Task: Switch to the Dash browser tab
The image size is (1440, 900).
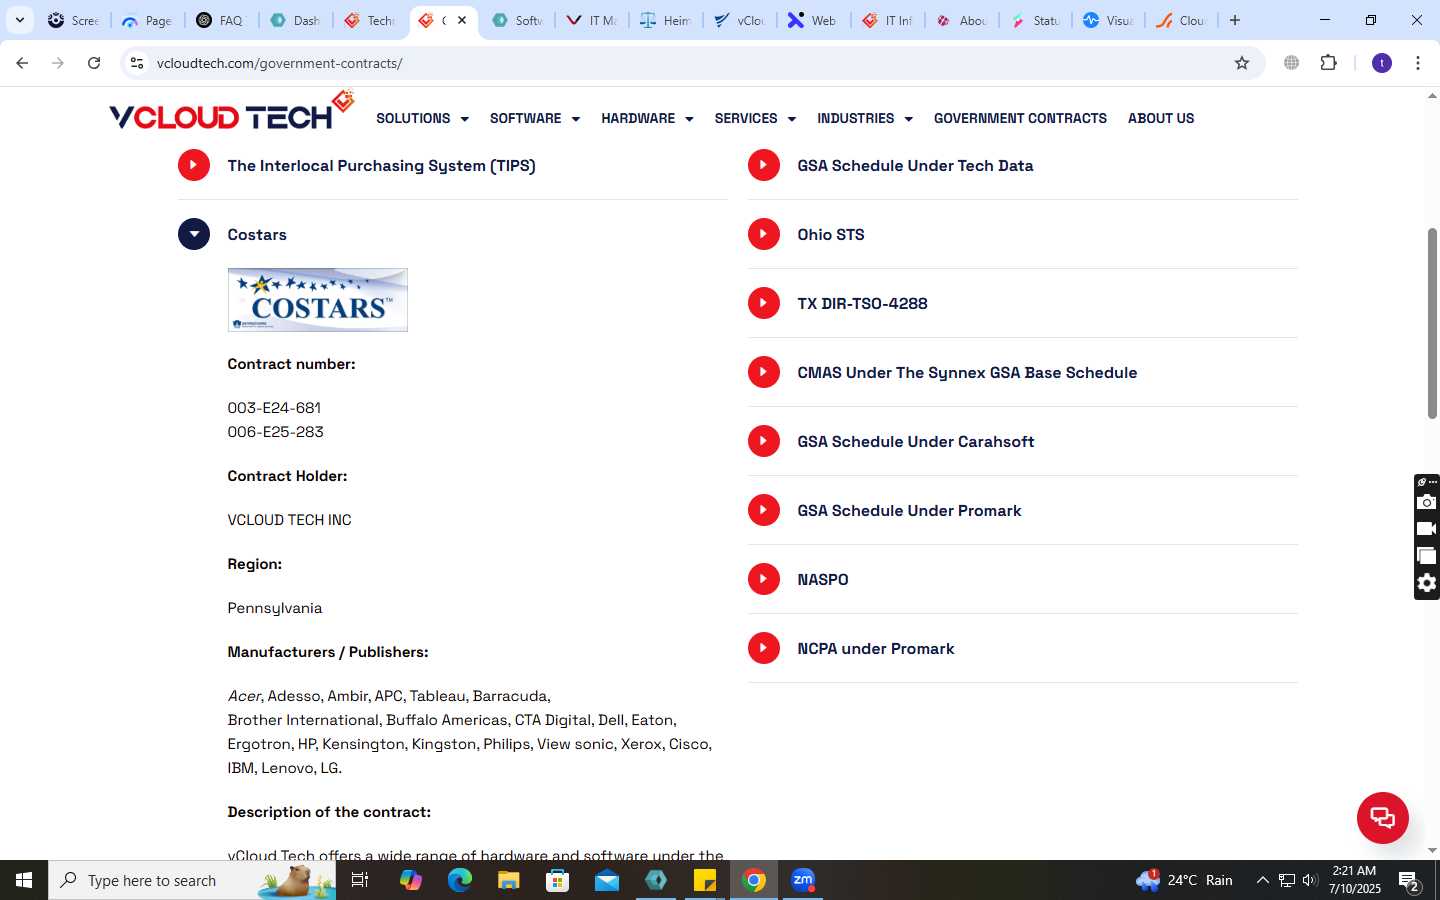Action: pyautogui.click(x=295, y=20)
